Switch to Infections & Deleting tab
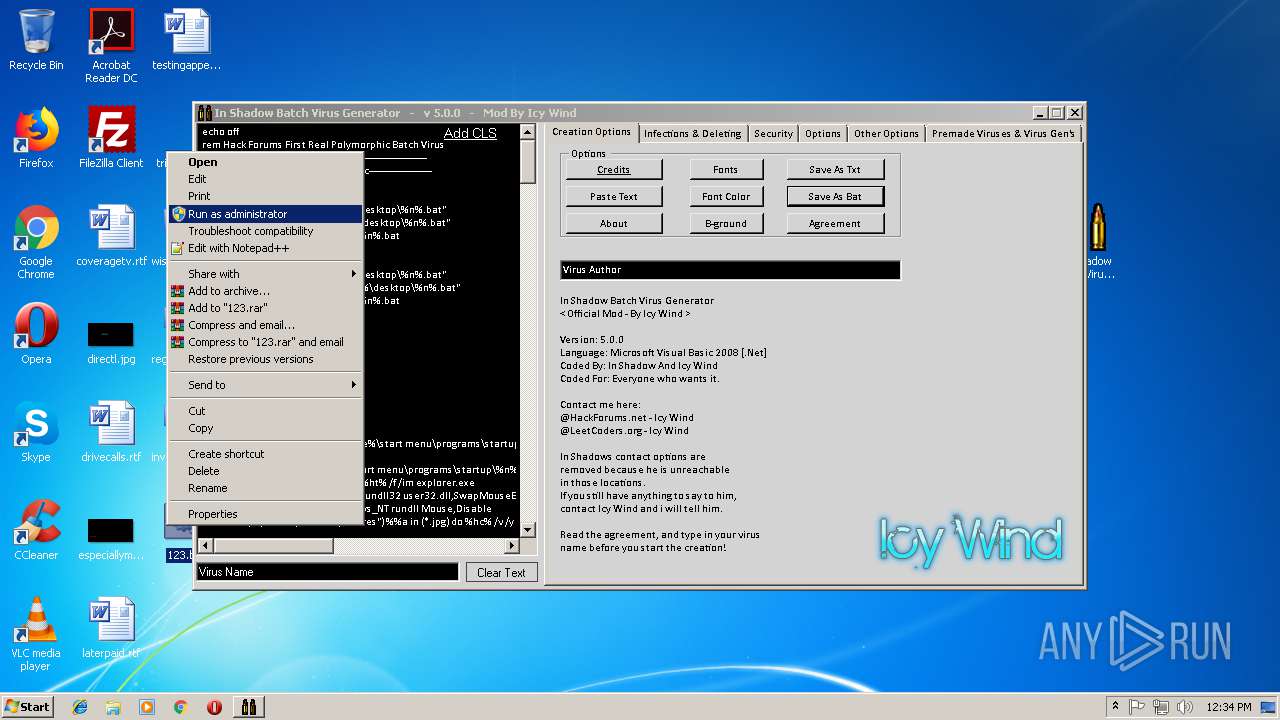The width and height of the screenshot is (1280, 720). (692, 133)
